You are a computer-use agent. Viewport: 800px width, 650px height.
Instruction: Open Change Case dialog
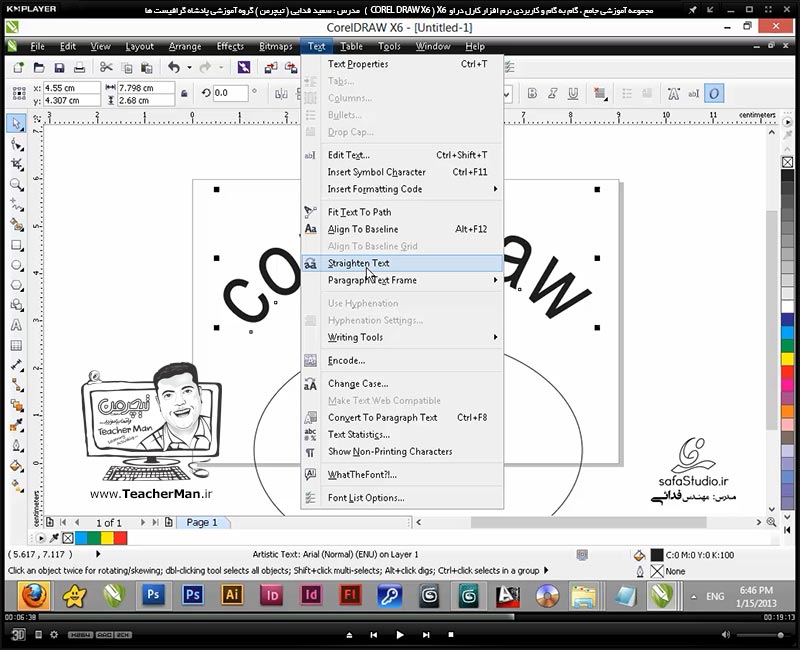point(402,384)
